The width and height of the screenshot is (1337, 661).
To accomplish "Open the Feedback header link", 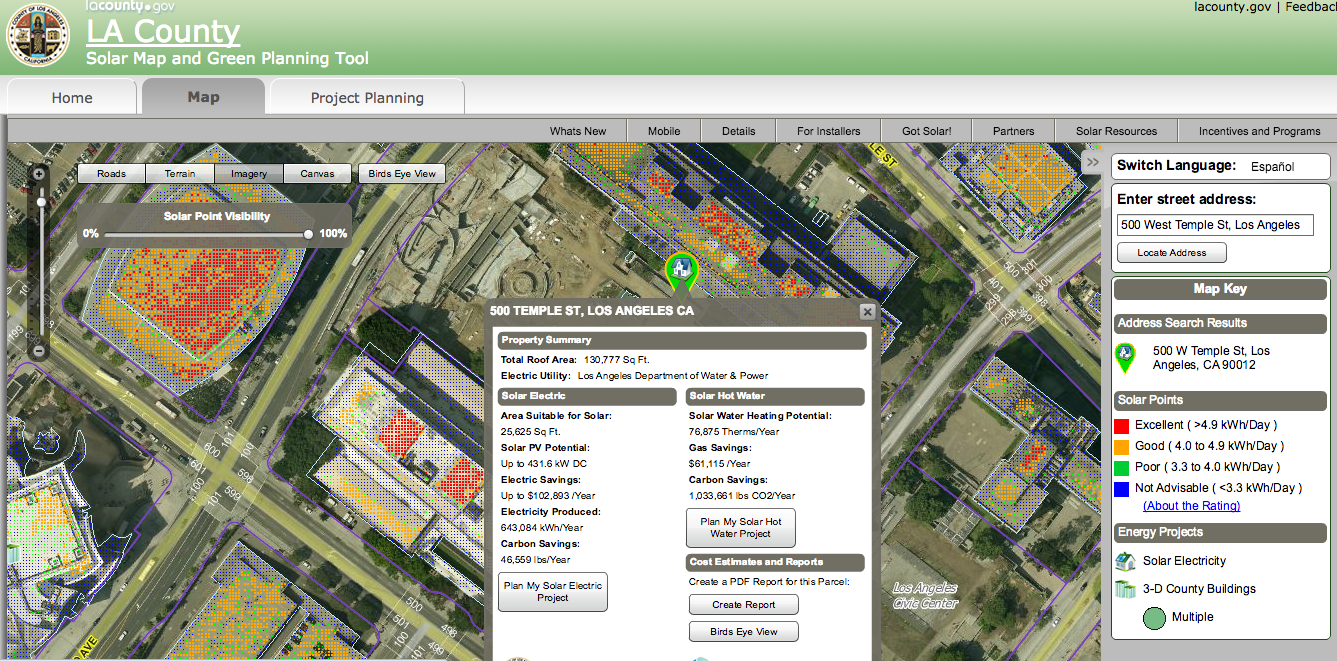I will (x=1310, y=7).
